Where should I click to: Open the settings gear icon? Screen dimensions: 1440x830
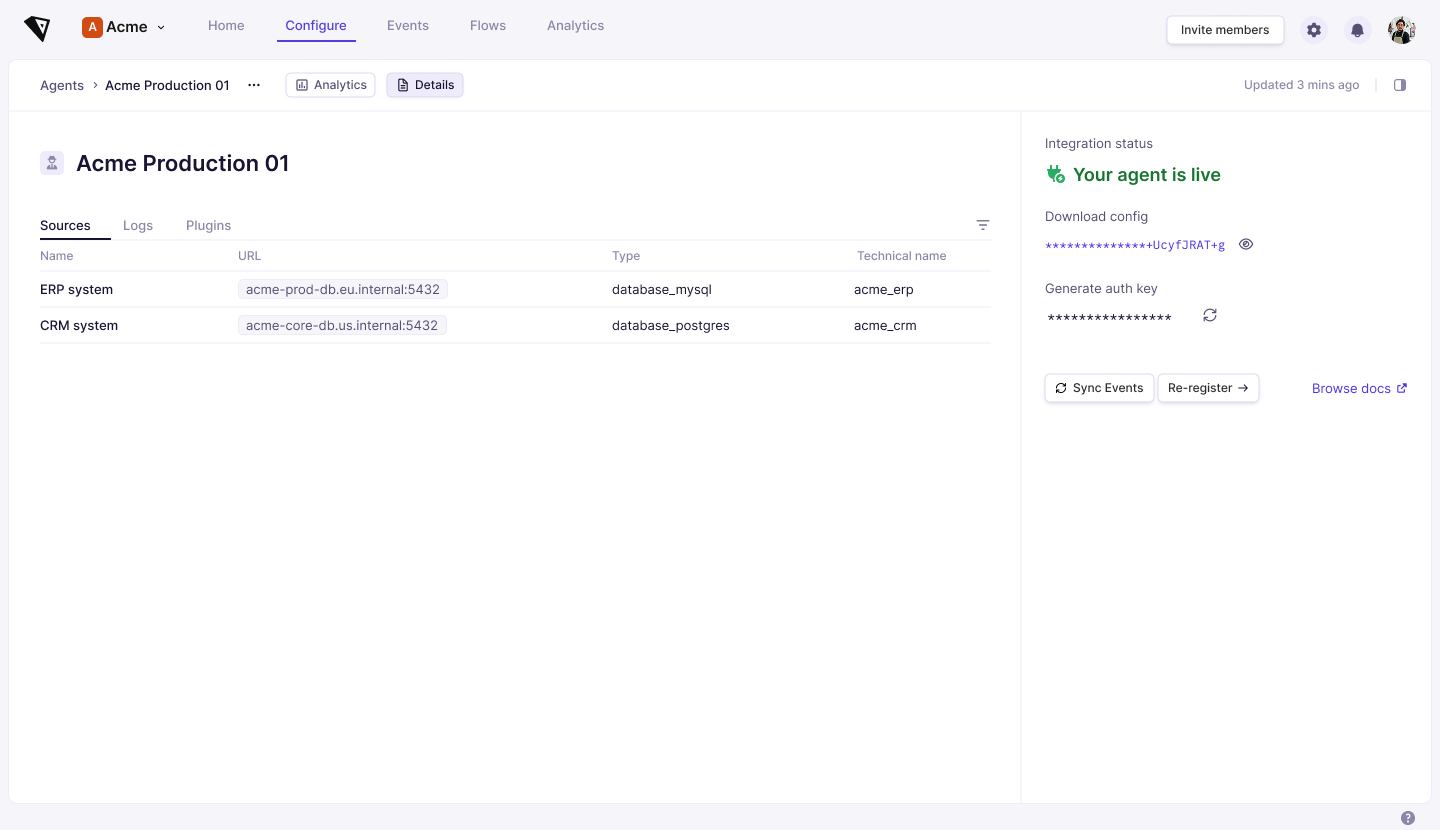[x=1314, y=30]
